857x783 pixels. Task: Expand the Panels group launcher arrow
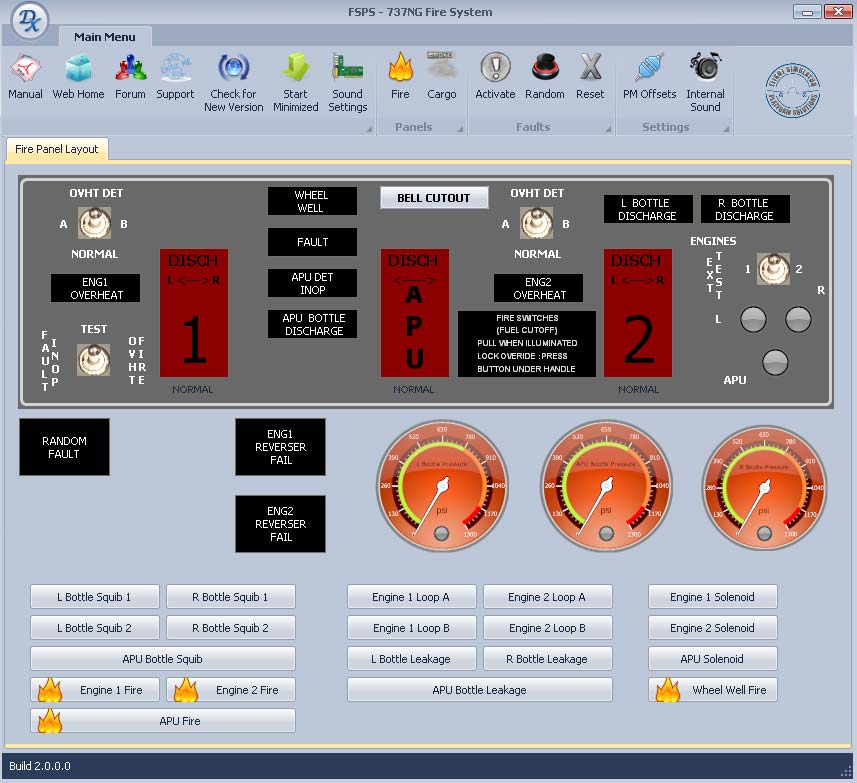(461, 129)
